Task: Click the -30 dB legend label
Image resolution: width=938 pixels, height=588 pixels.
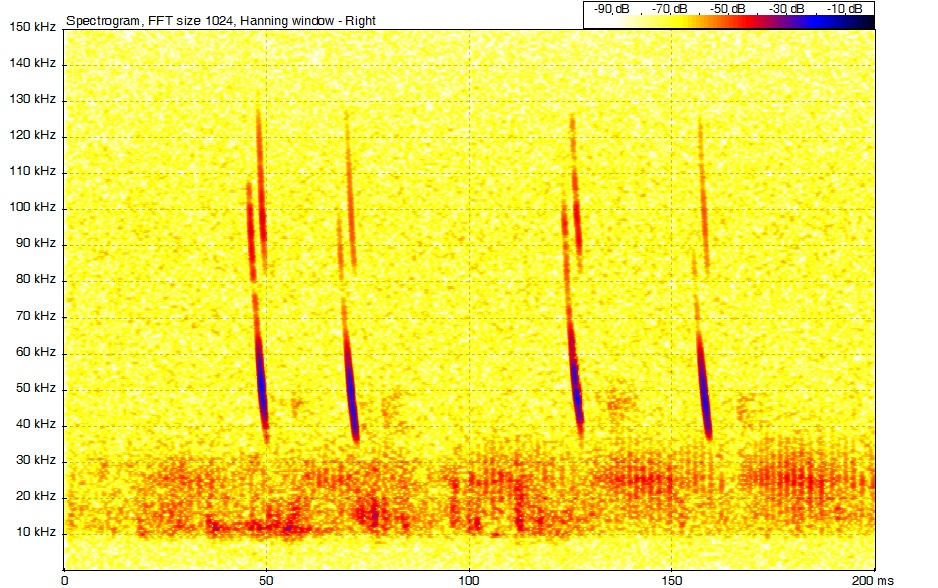Action: coord(786,8)
